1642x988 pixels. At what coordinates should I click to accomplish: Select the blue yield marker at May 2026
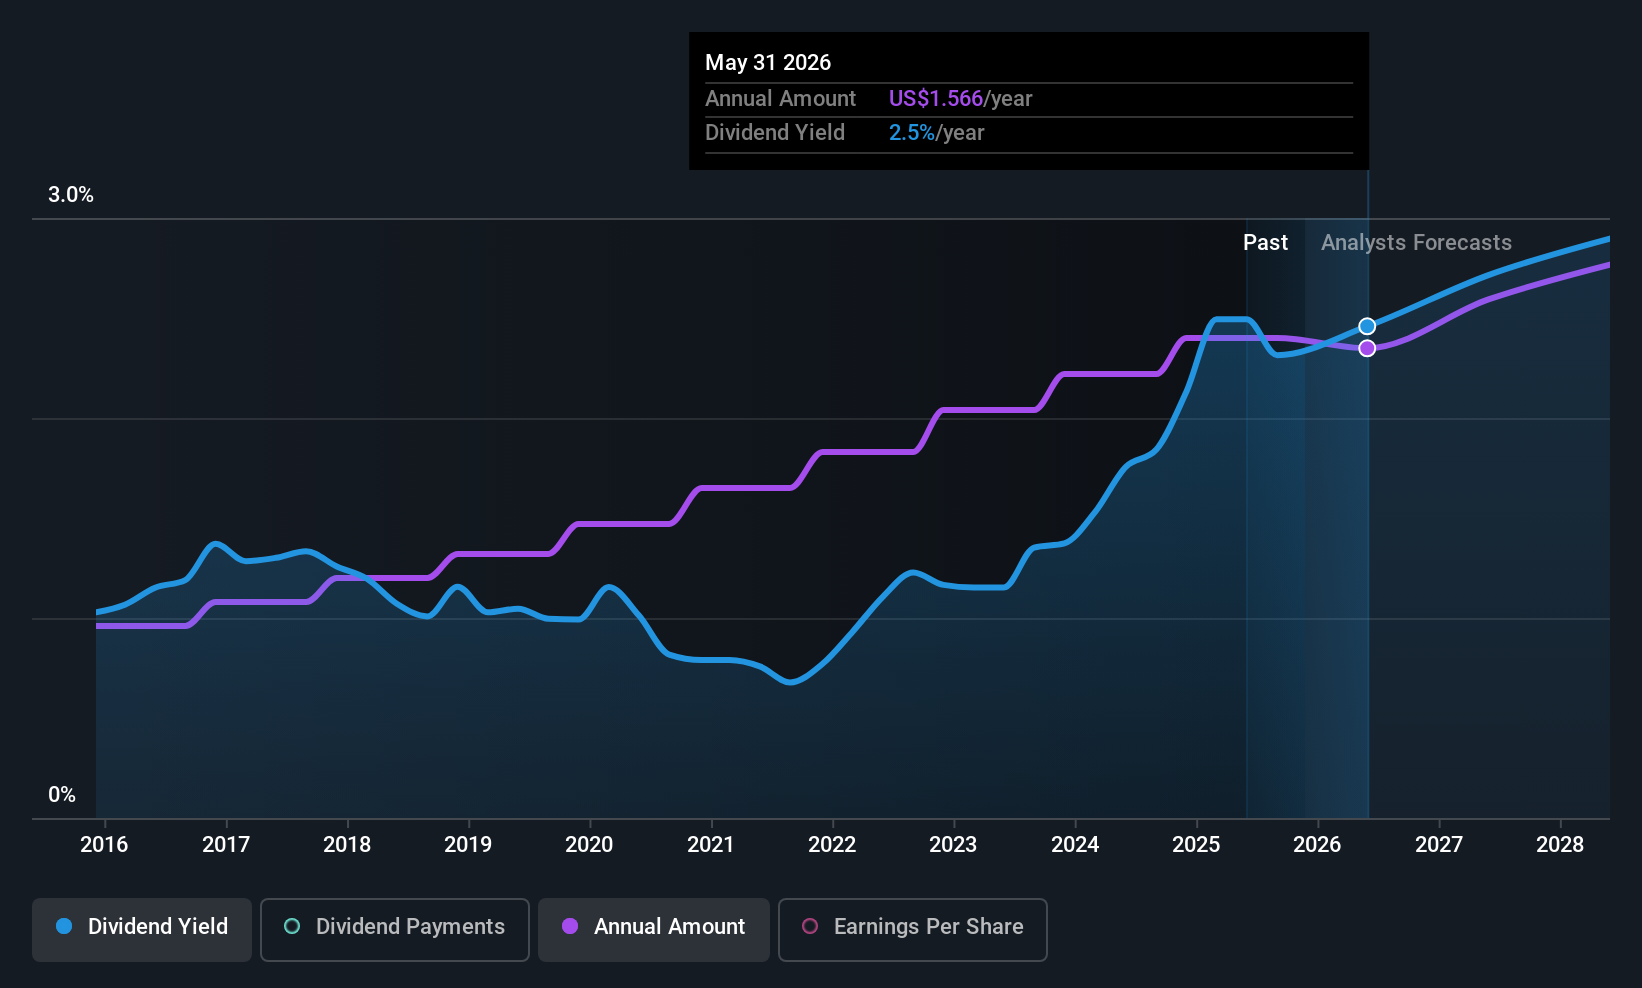point(1367,327)
